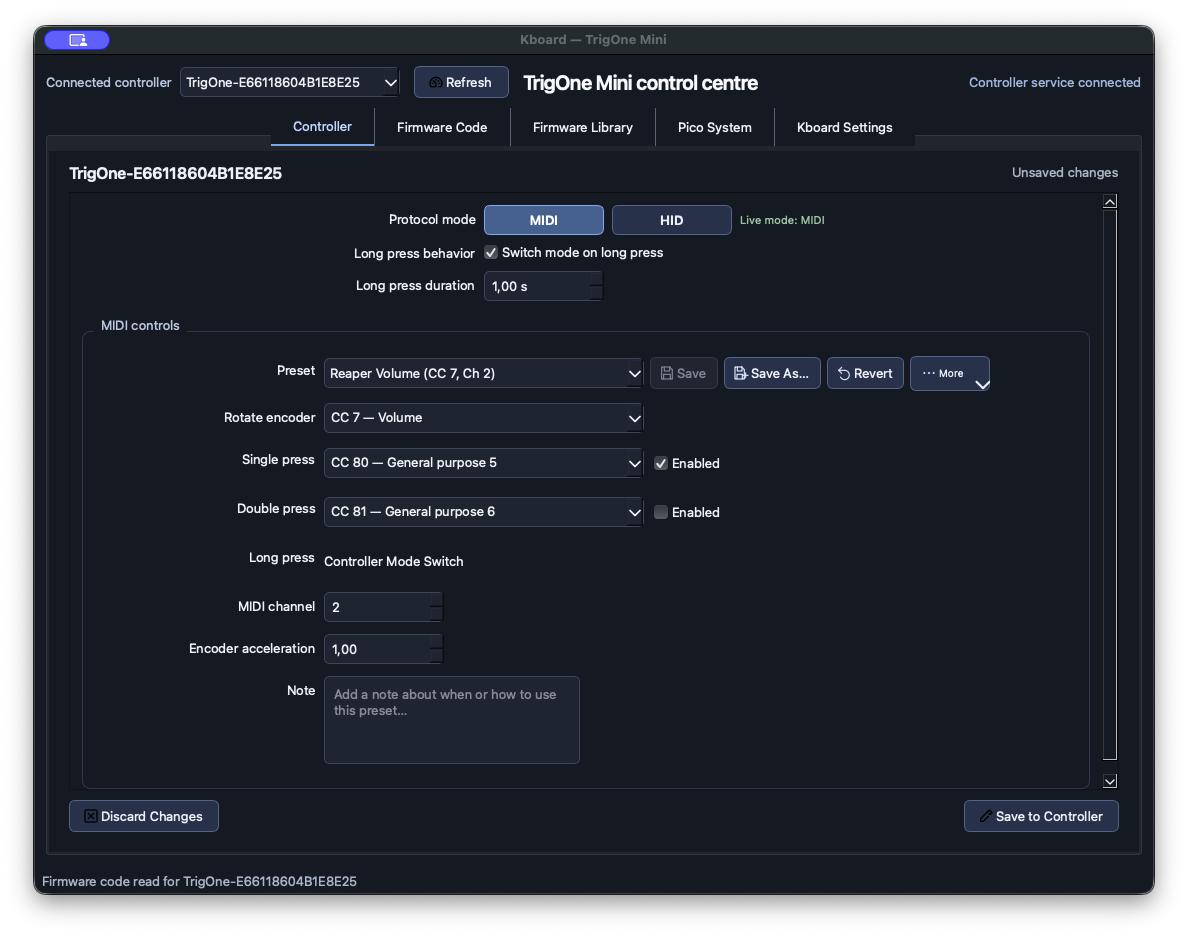
Task: Click the scroll up arrow
Action: 1110,201
